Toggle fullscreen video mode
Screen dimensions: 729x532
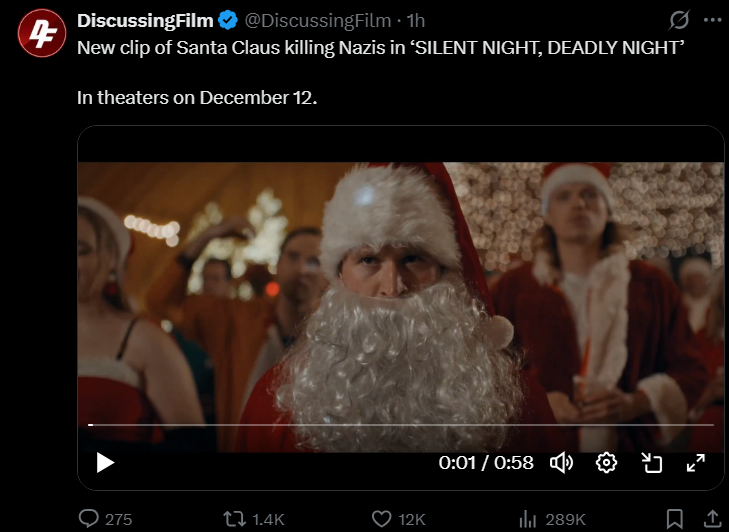click(x=695, y=463)
